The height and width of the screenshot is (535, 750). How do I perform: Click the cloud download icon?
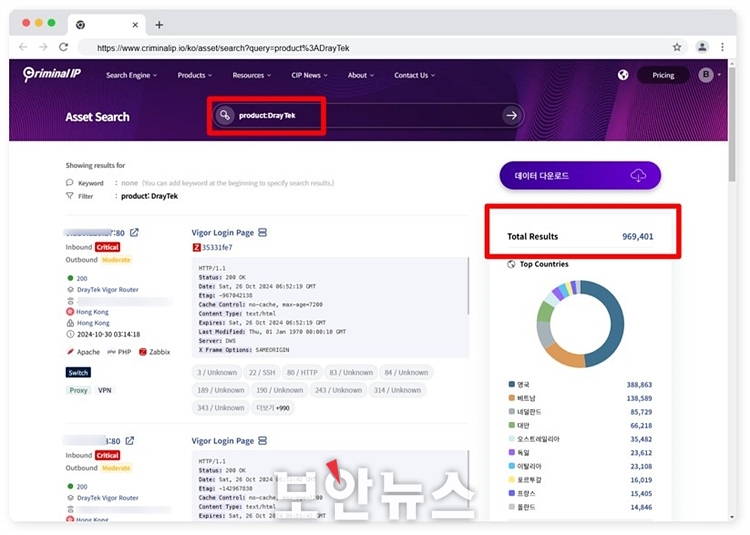638,175
